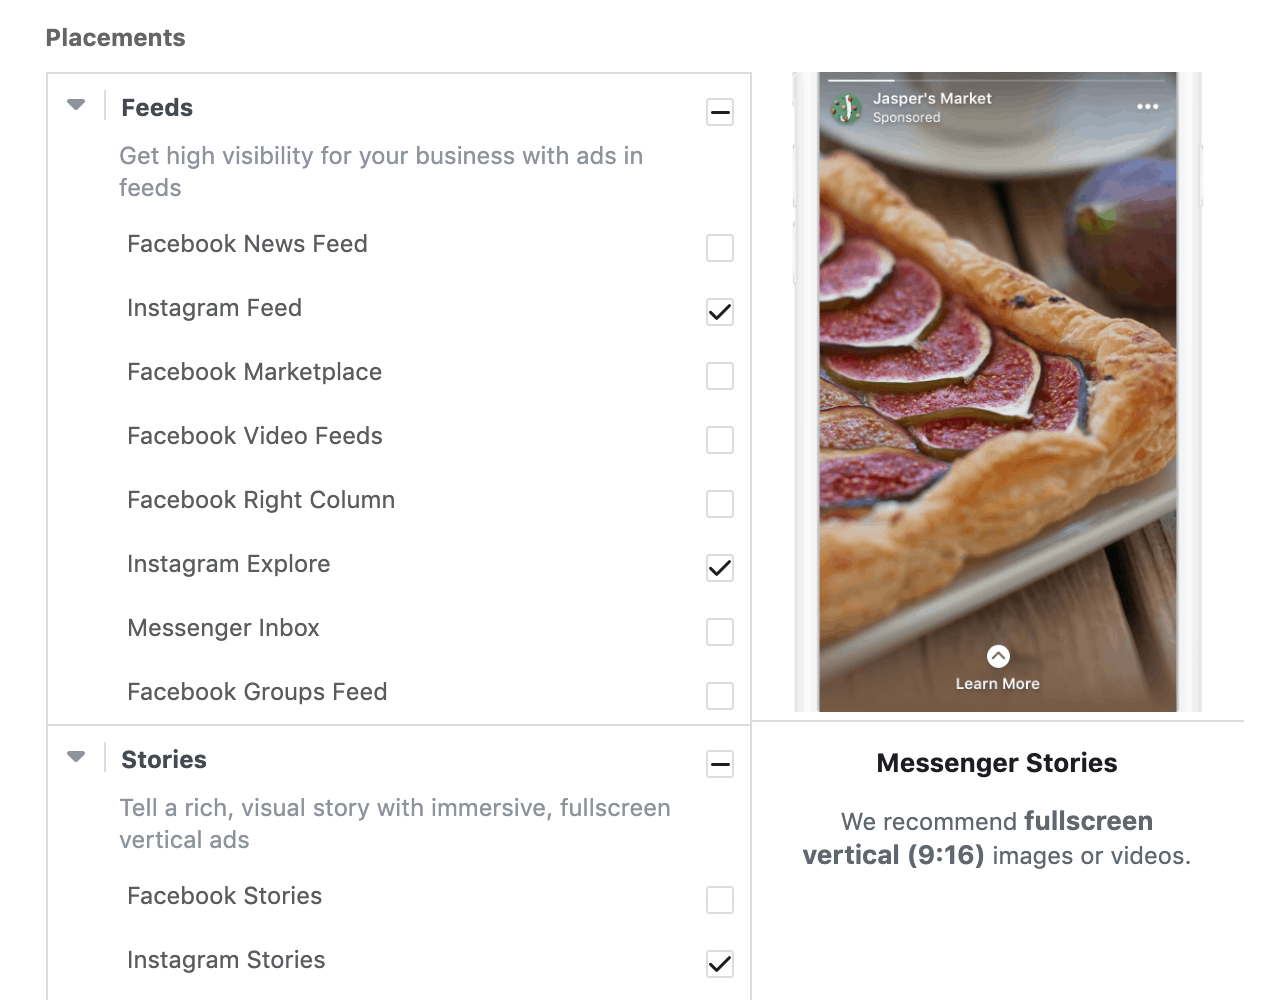
Task: Enable the Facebook Stories placement
Action: 720,900
